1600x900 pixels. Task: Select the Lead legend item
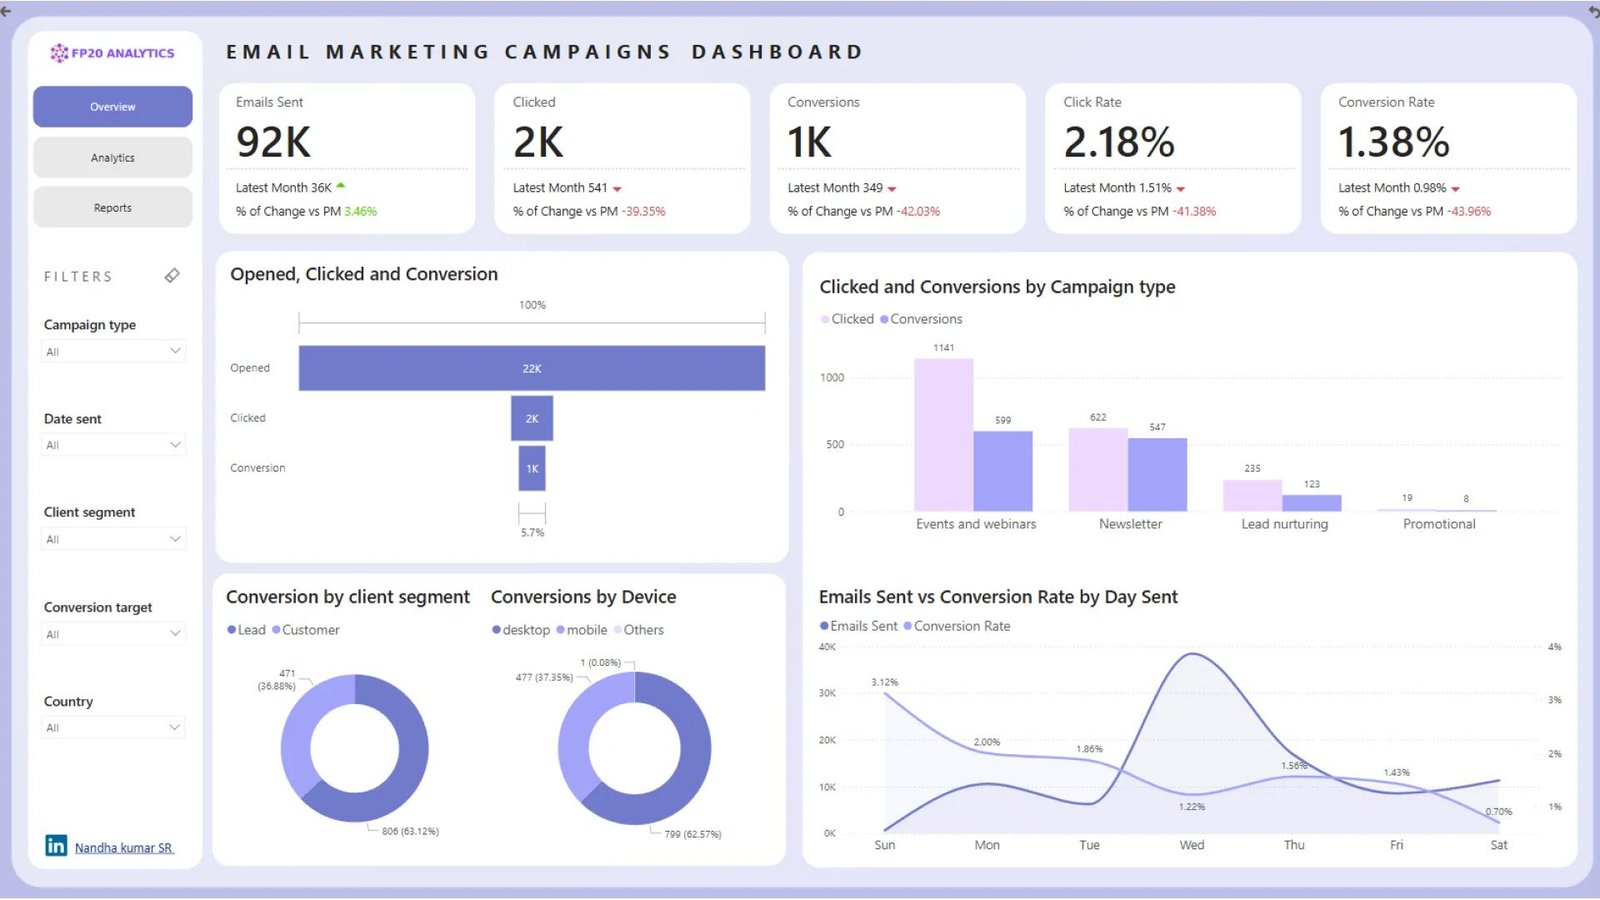246,630
